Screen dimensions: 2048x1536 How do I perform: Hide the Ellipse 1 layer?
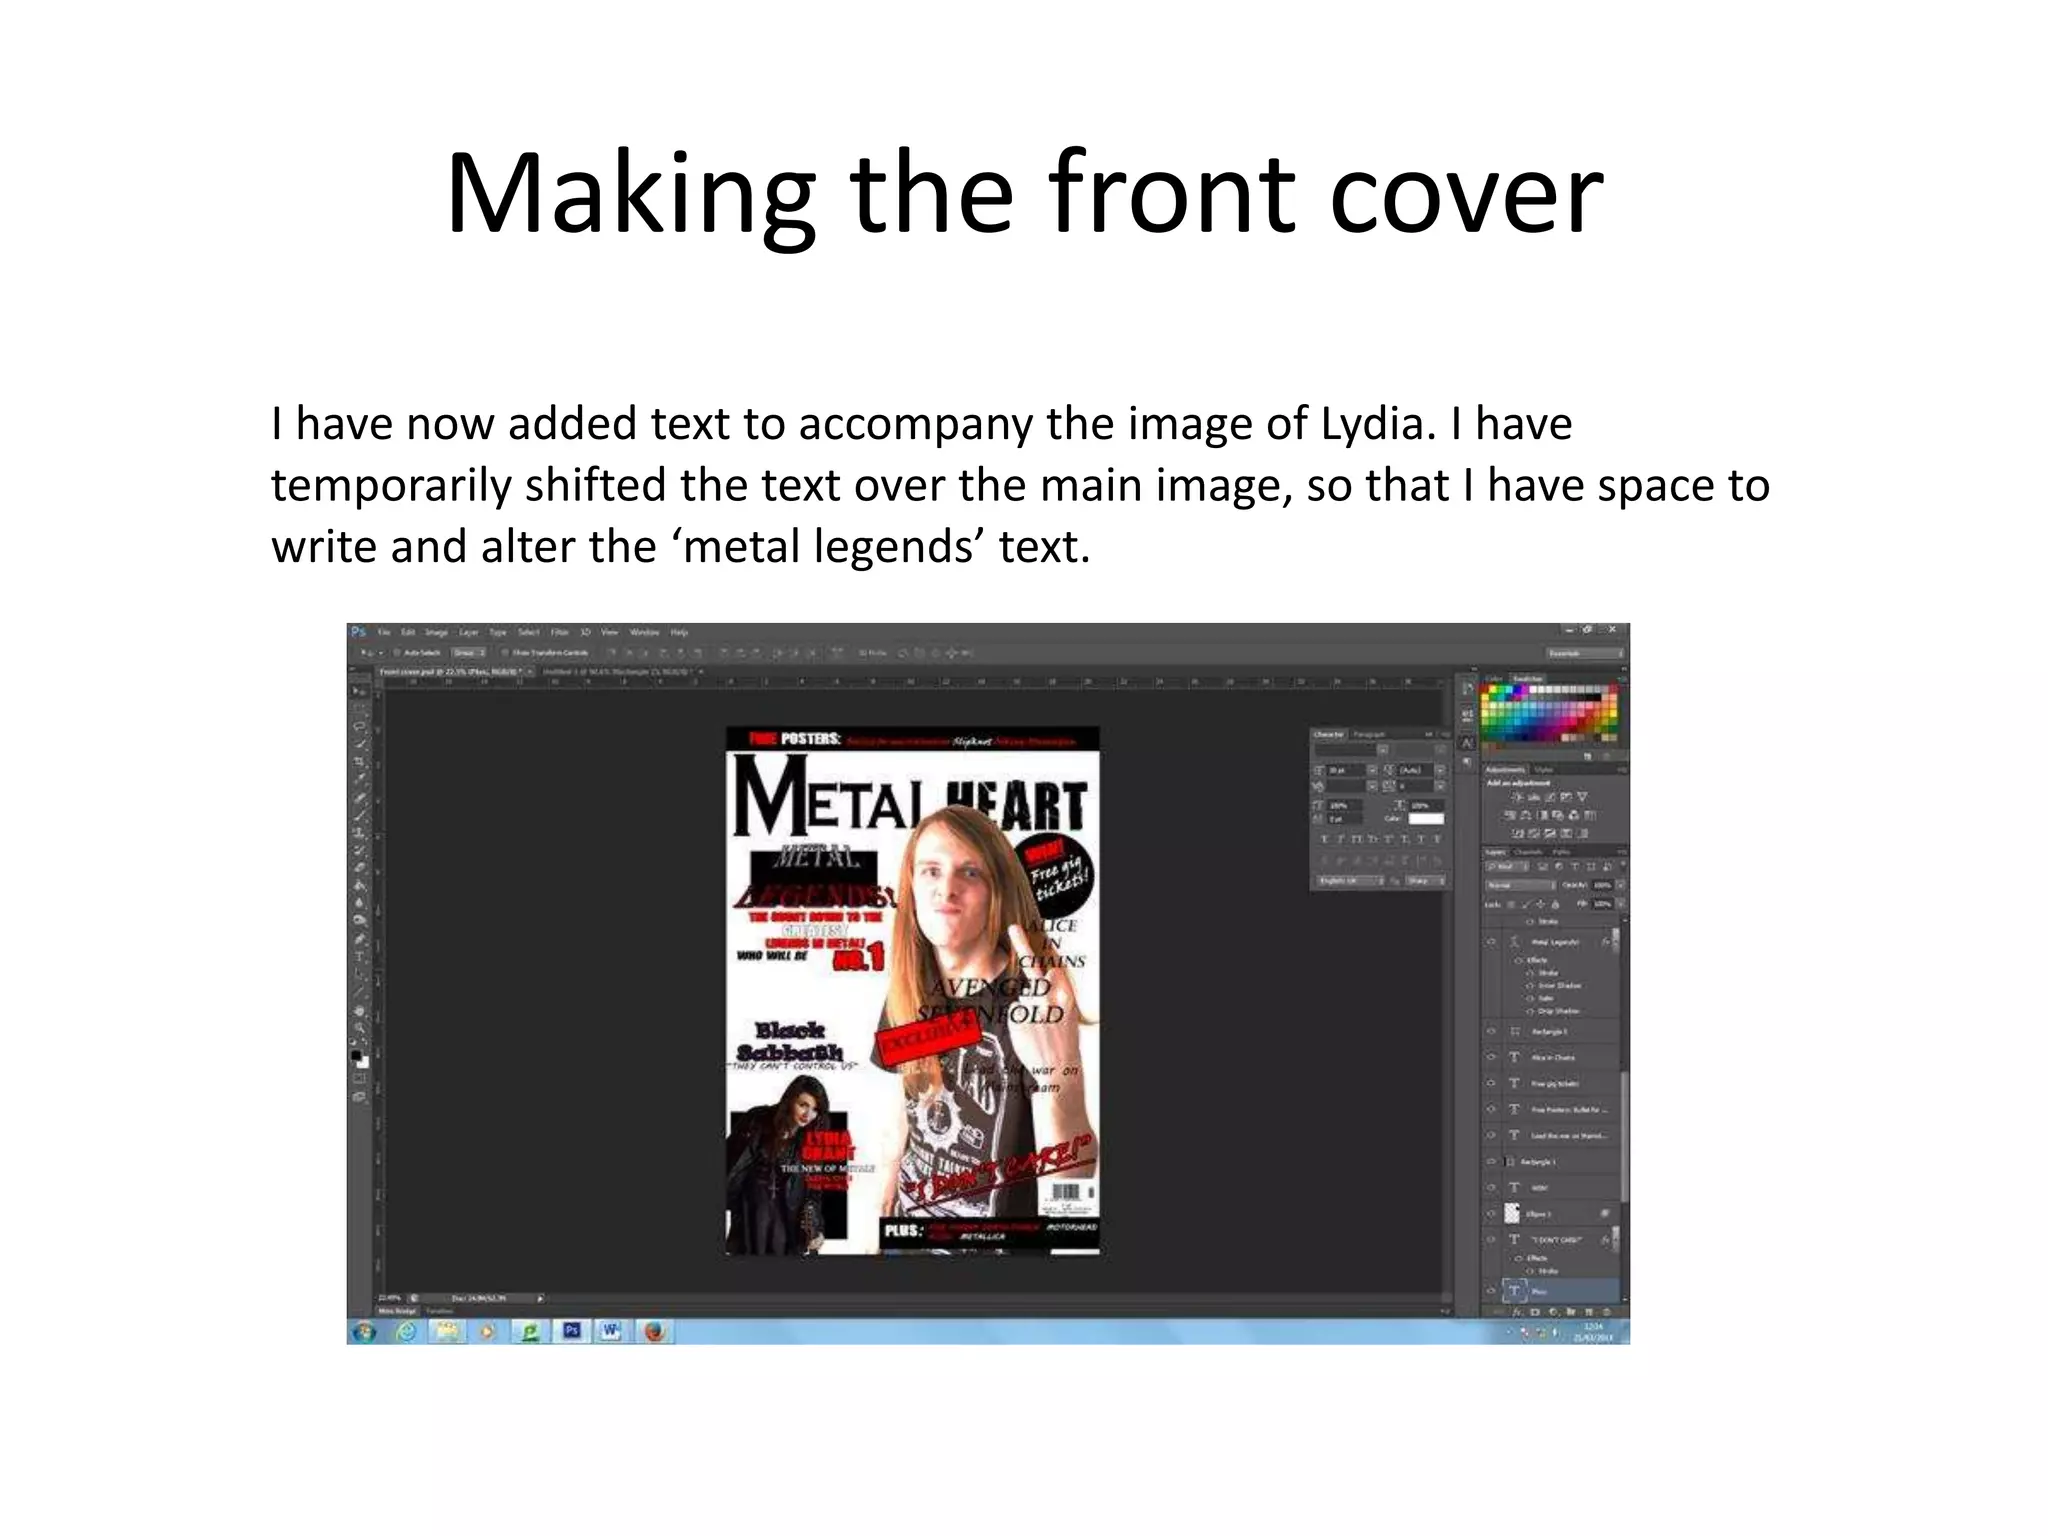[1491, 1214]
